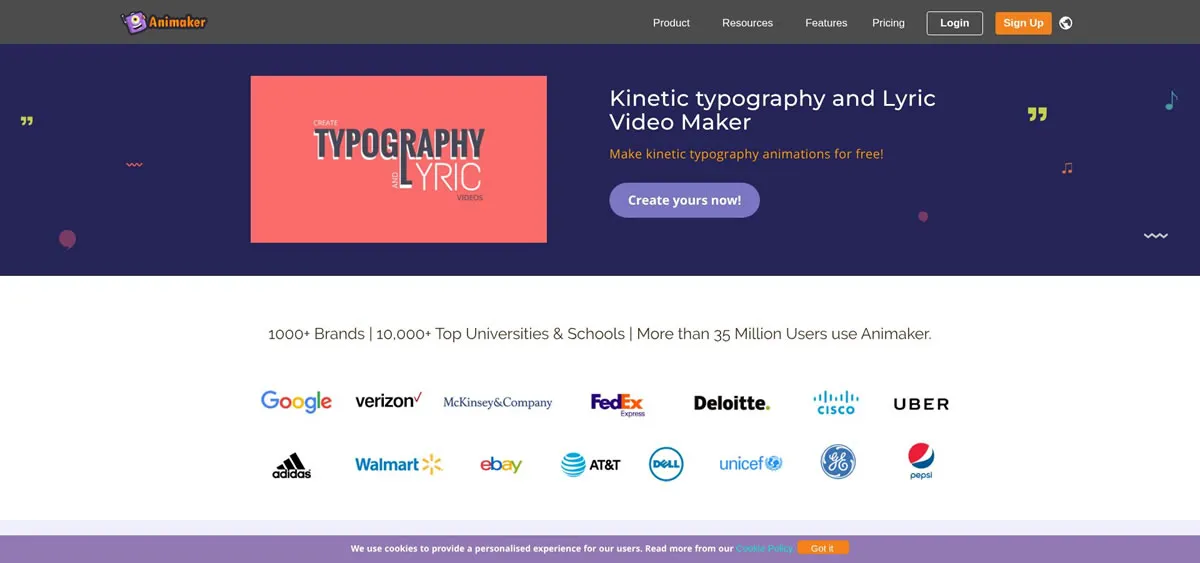Viewport: 1200px width, 563px height.
Task: Click the Verizon brand logo
Action: pos(388,401)
